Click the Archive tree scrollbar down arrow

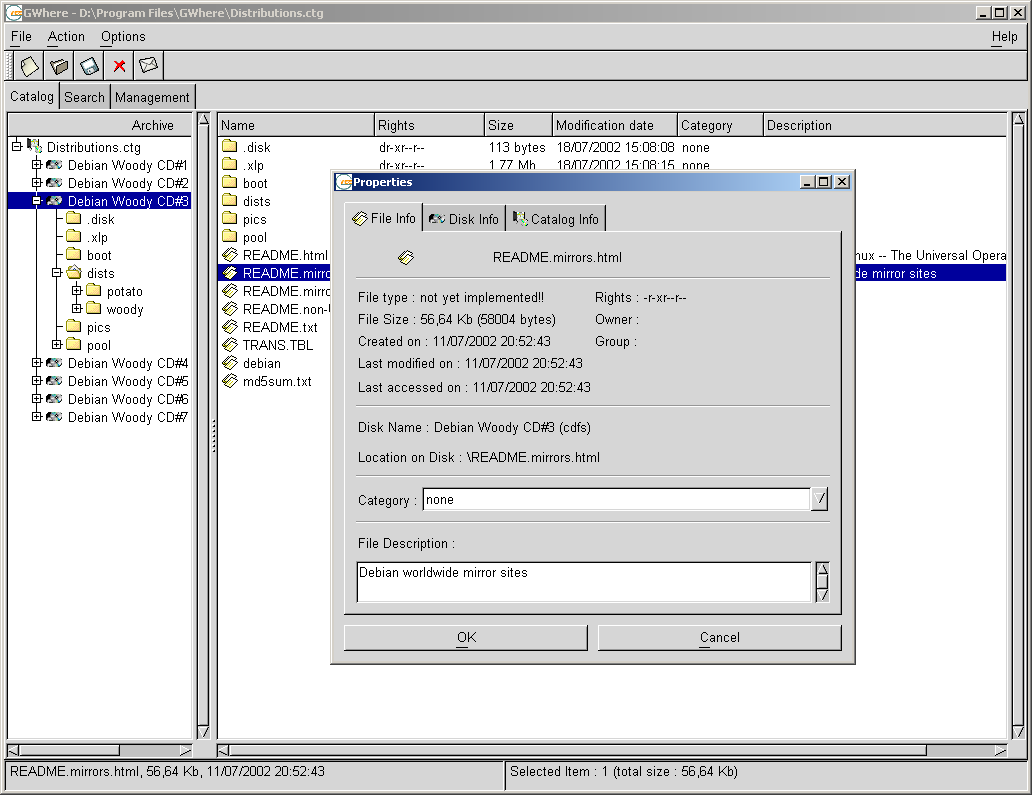pyautogui.click(x=203, y=731)
